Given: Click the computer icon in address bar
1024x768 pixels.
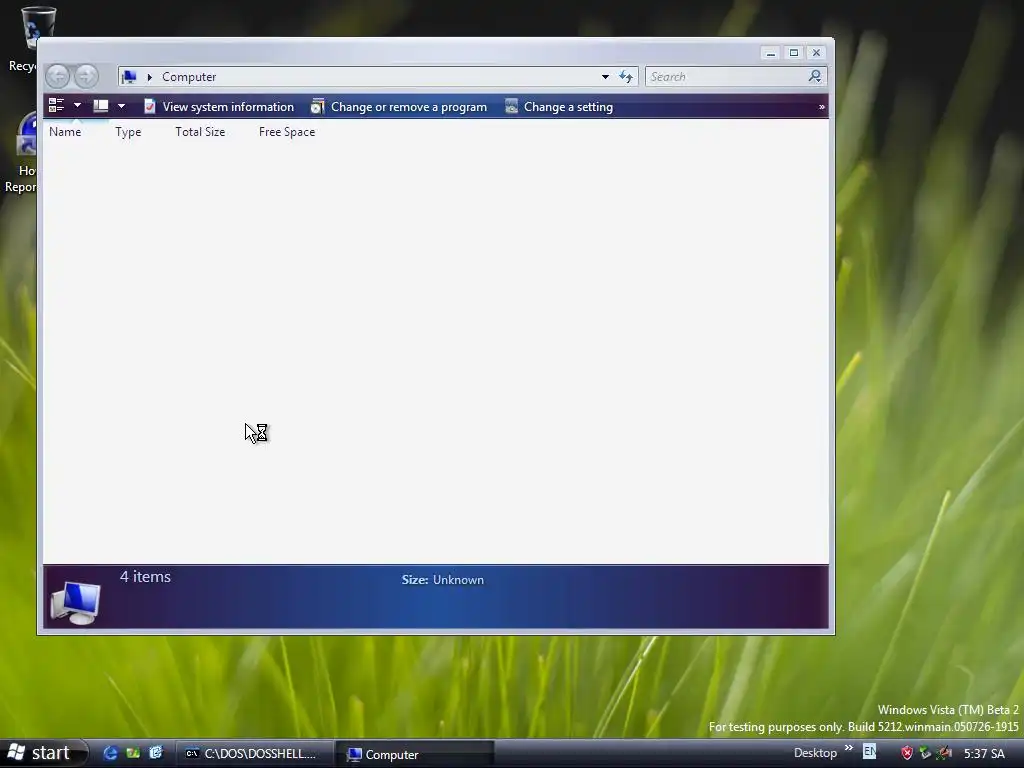Looking at the screenshot, I should click(x=129, y=76).
